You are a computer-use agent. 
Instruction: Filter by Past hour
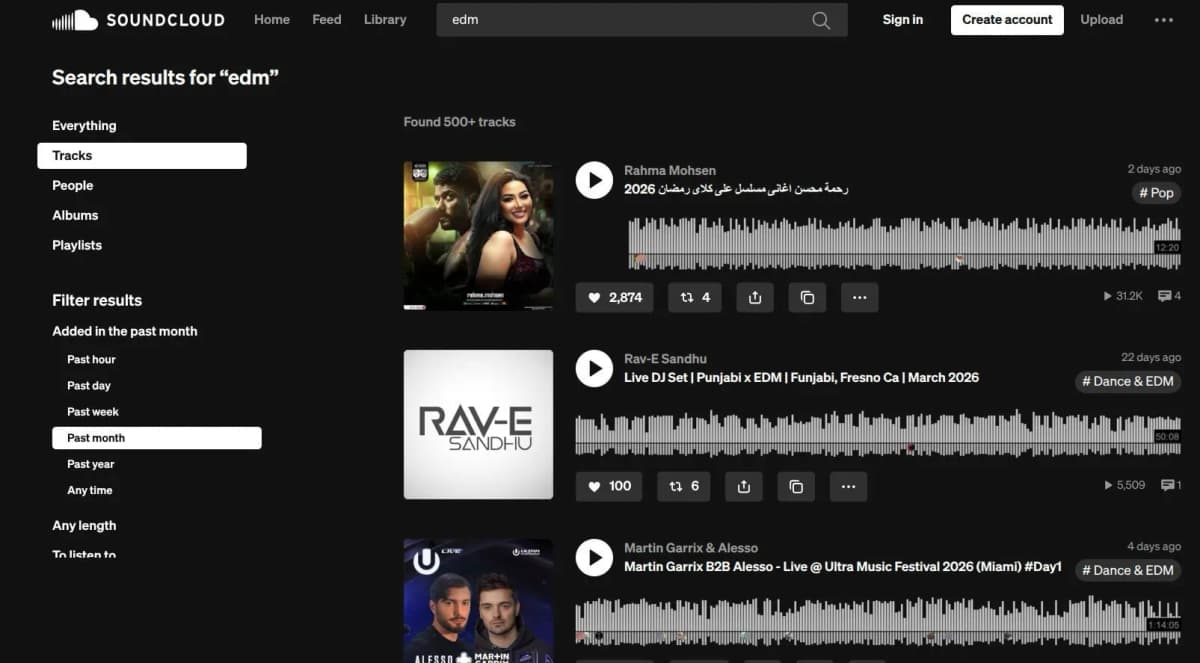click(91, 360)
